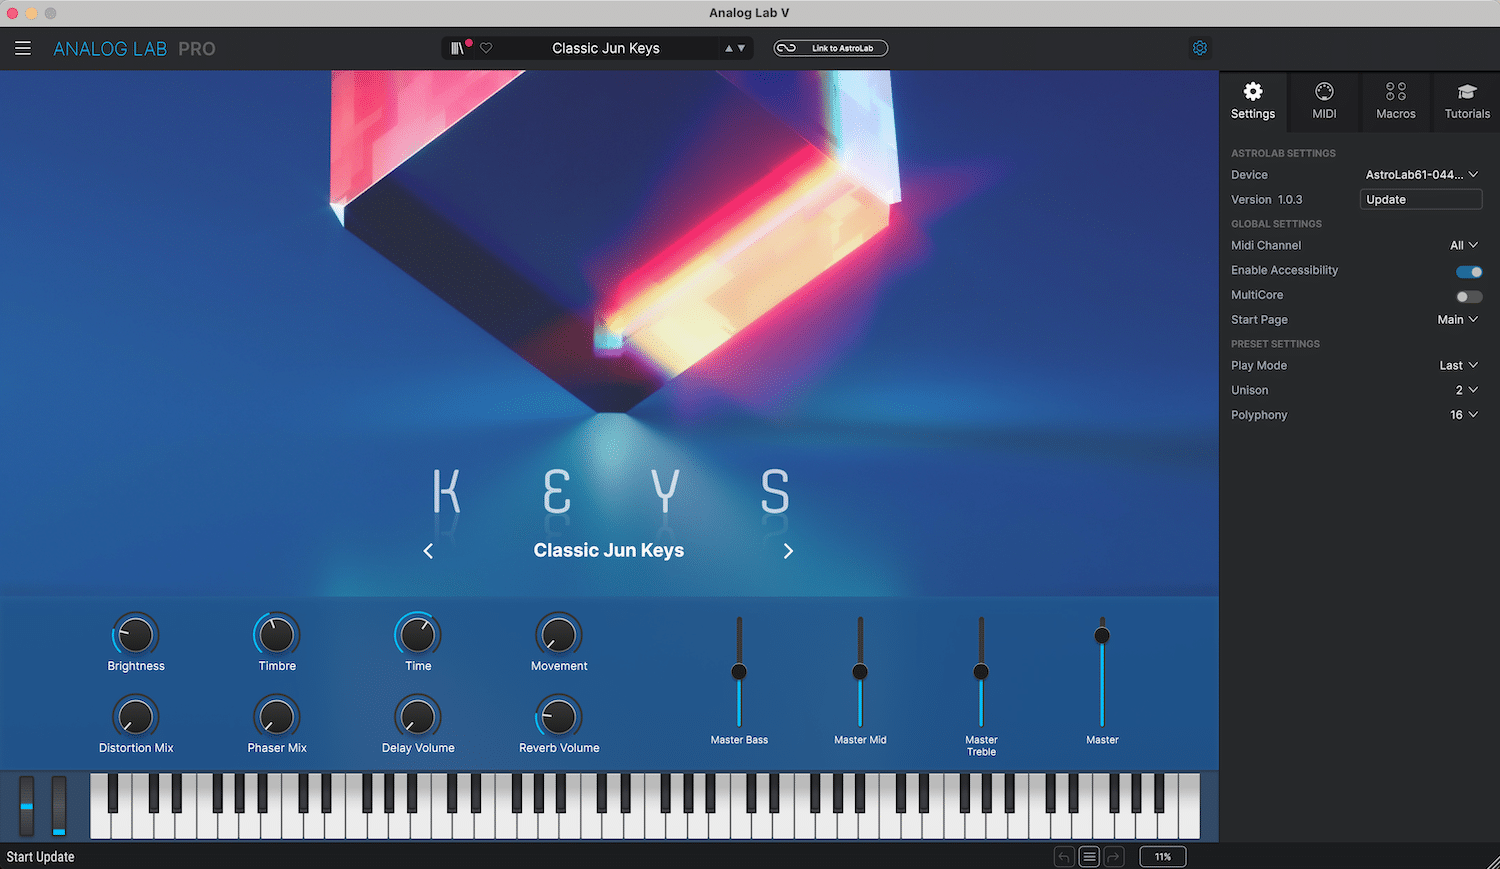Click the undo arrow in status bar
Image resolution: width=1500 pixels, height=869 pixels.
coord(1064,857)
